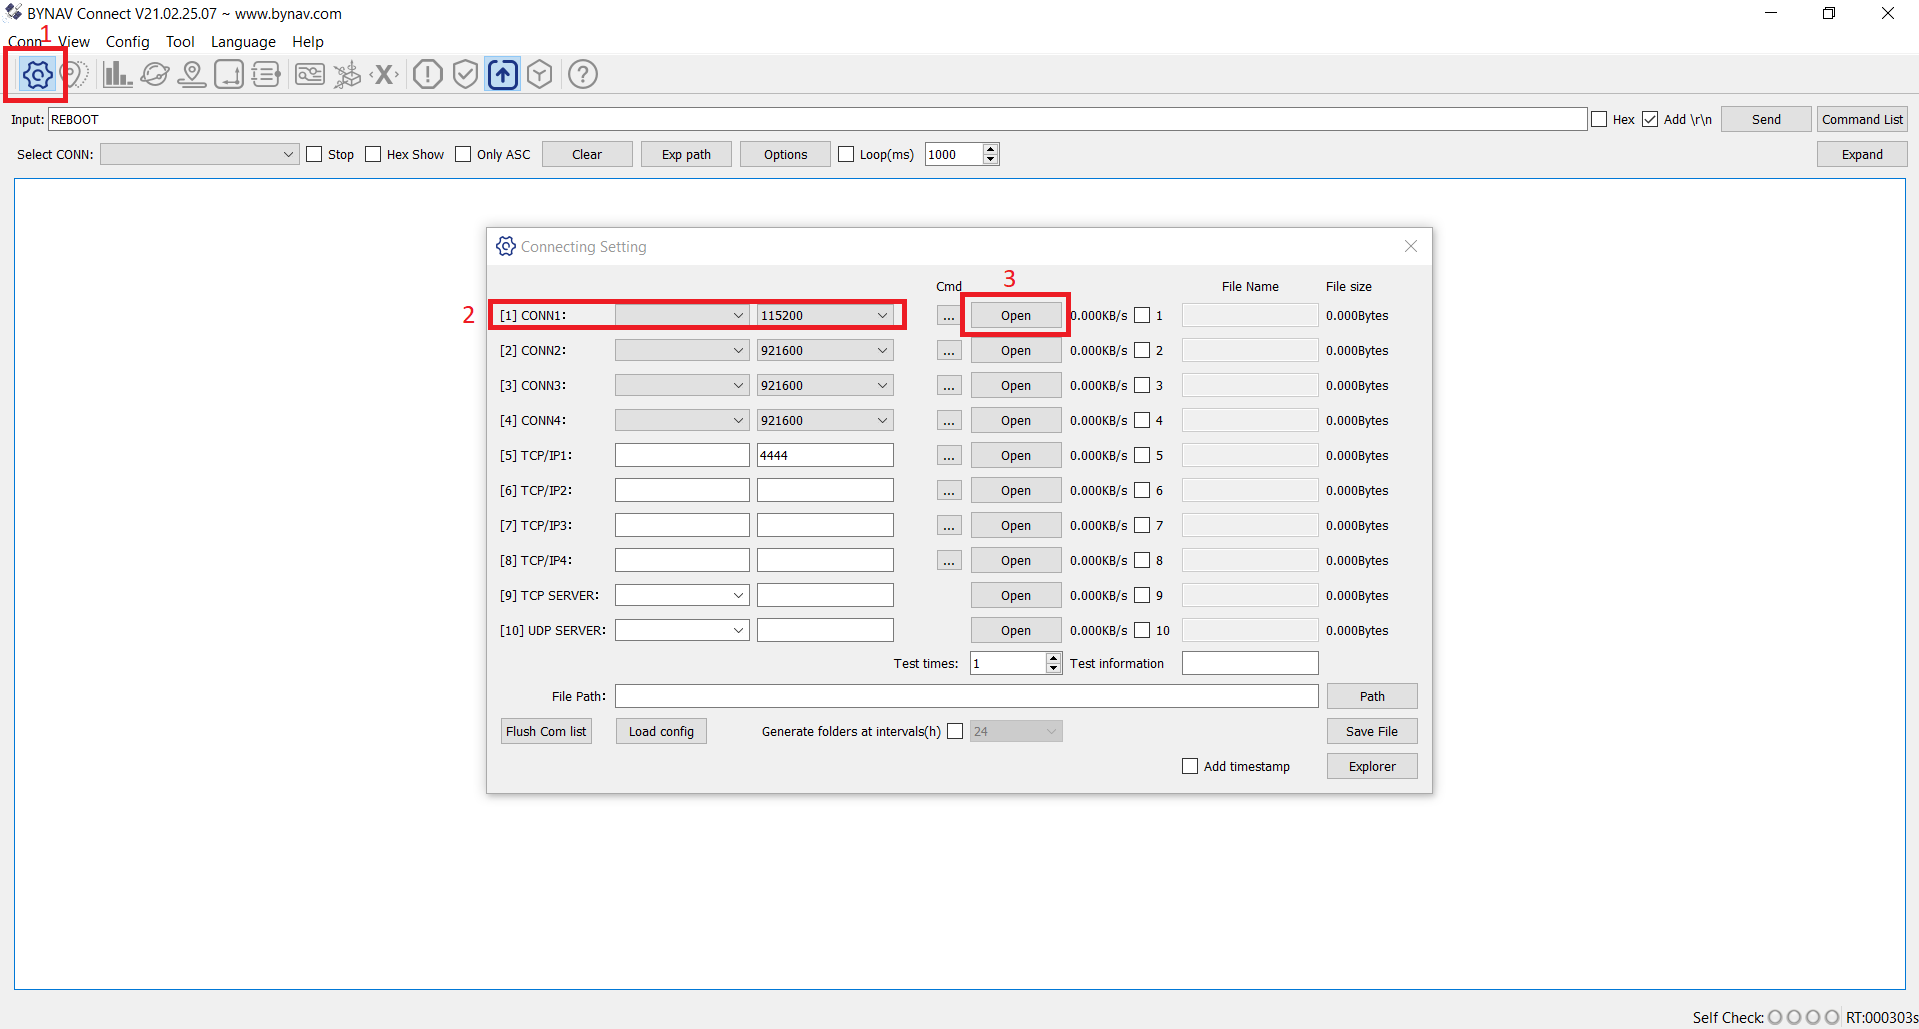Open the Config menu
The image size is (1919, 1029).
[127, 42]
